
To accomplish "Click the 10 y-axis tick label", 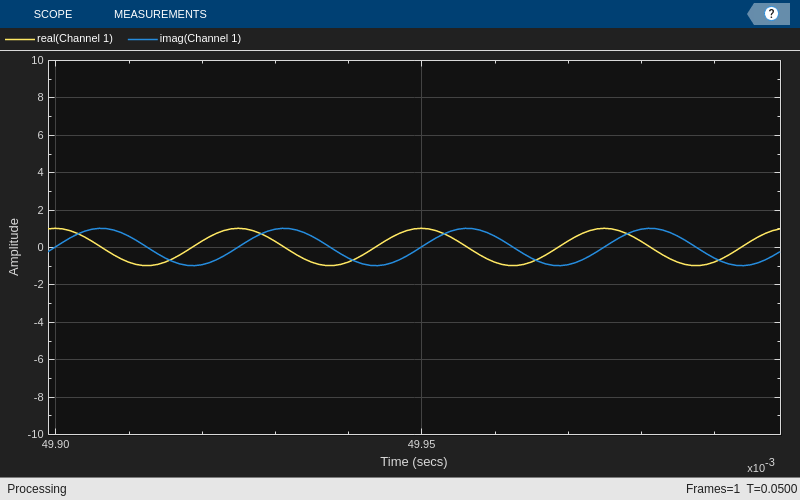I will pos(37,60).
